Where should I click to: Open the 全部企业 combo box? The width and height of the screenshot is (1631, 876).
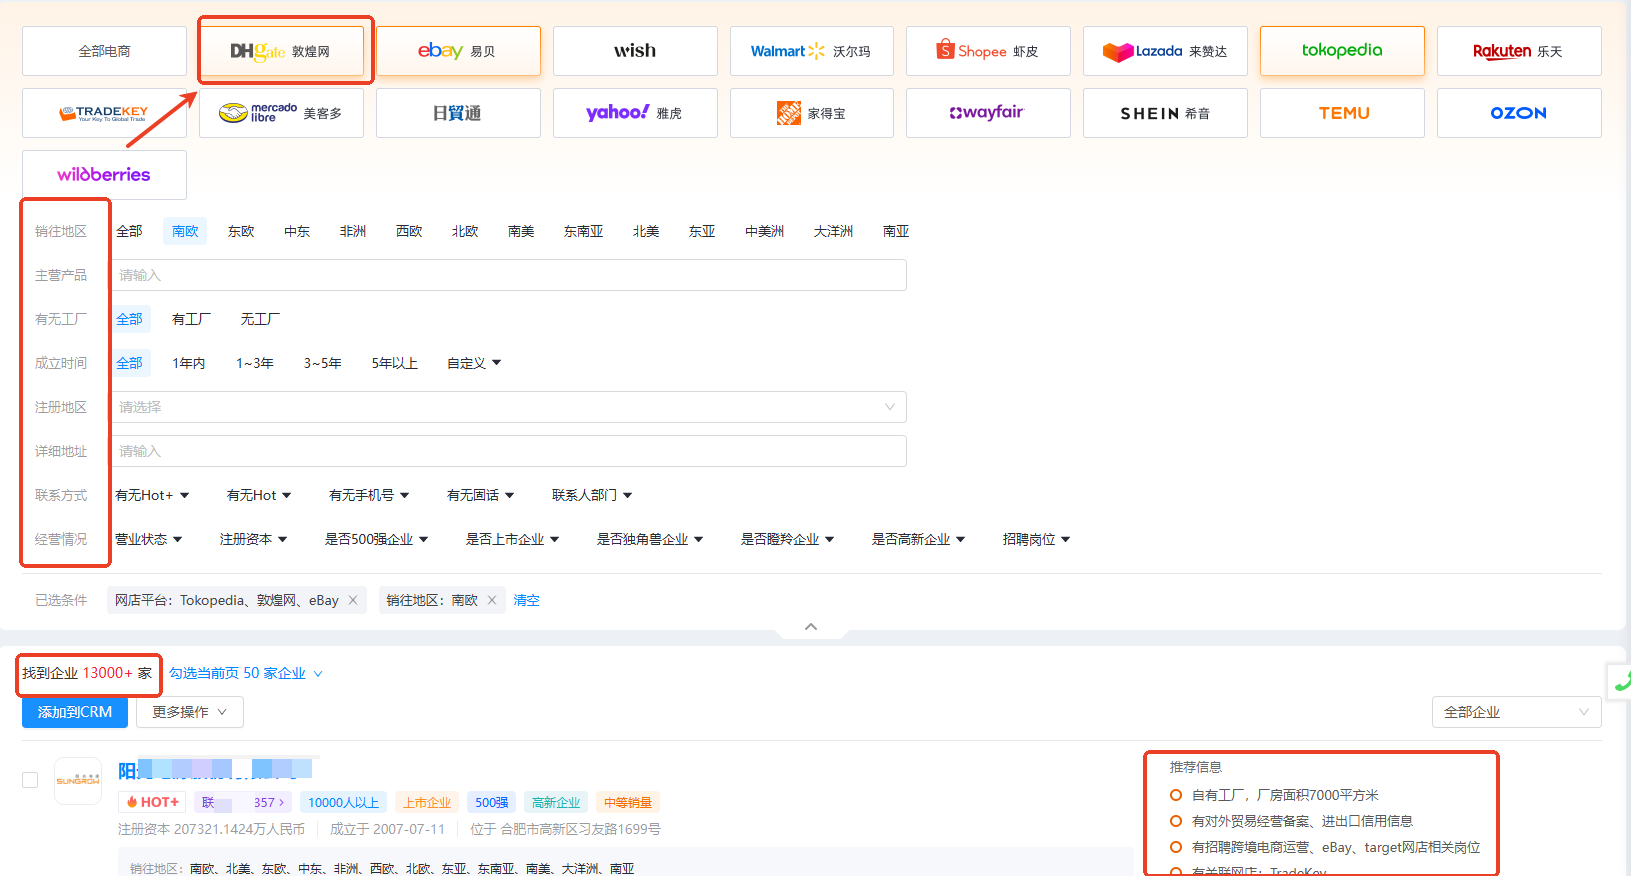pos(1516,712)
